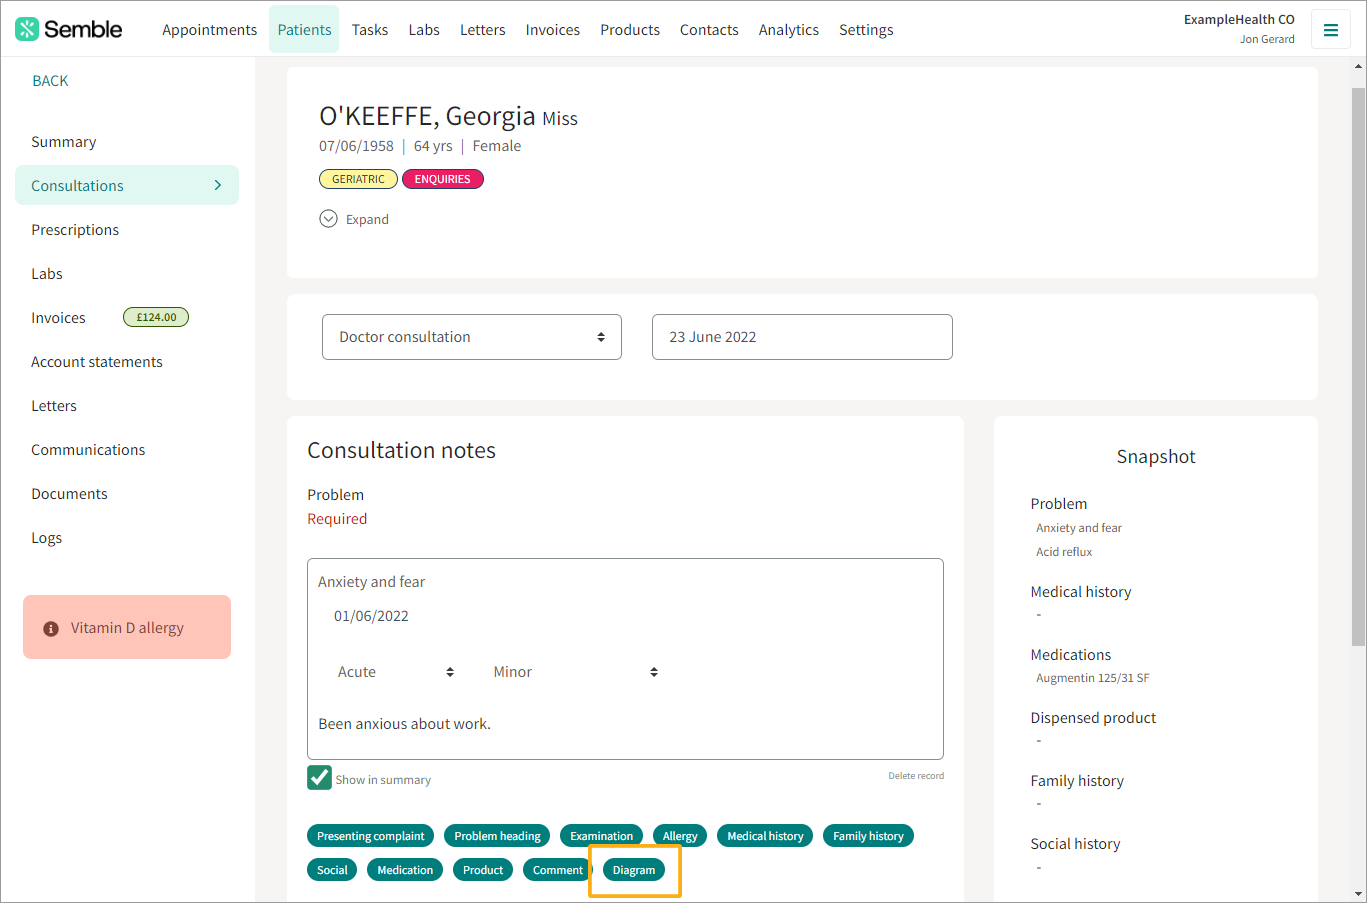Go to the Analytics menu

tap(788, 30)
